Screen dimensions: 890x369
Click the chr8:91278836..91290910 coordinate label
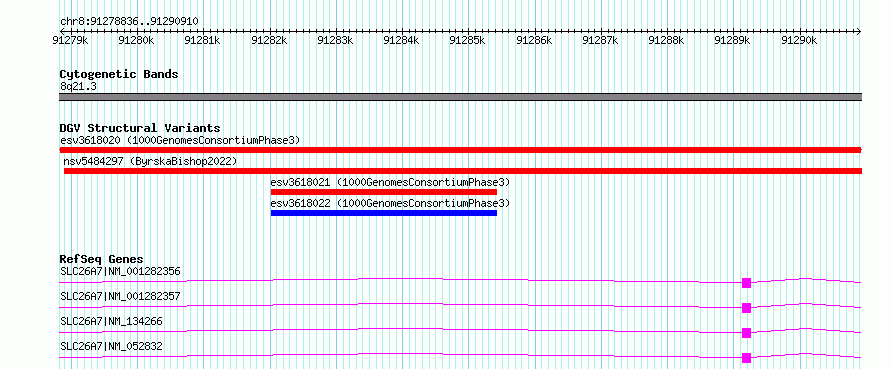[129, 22]
